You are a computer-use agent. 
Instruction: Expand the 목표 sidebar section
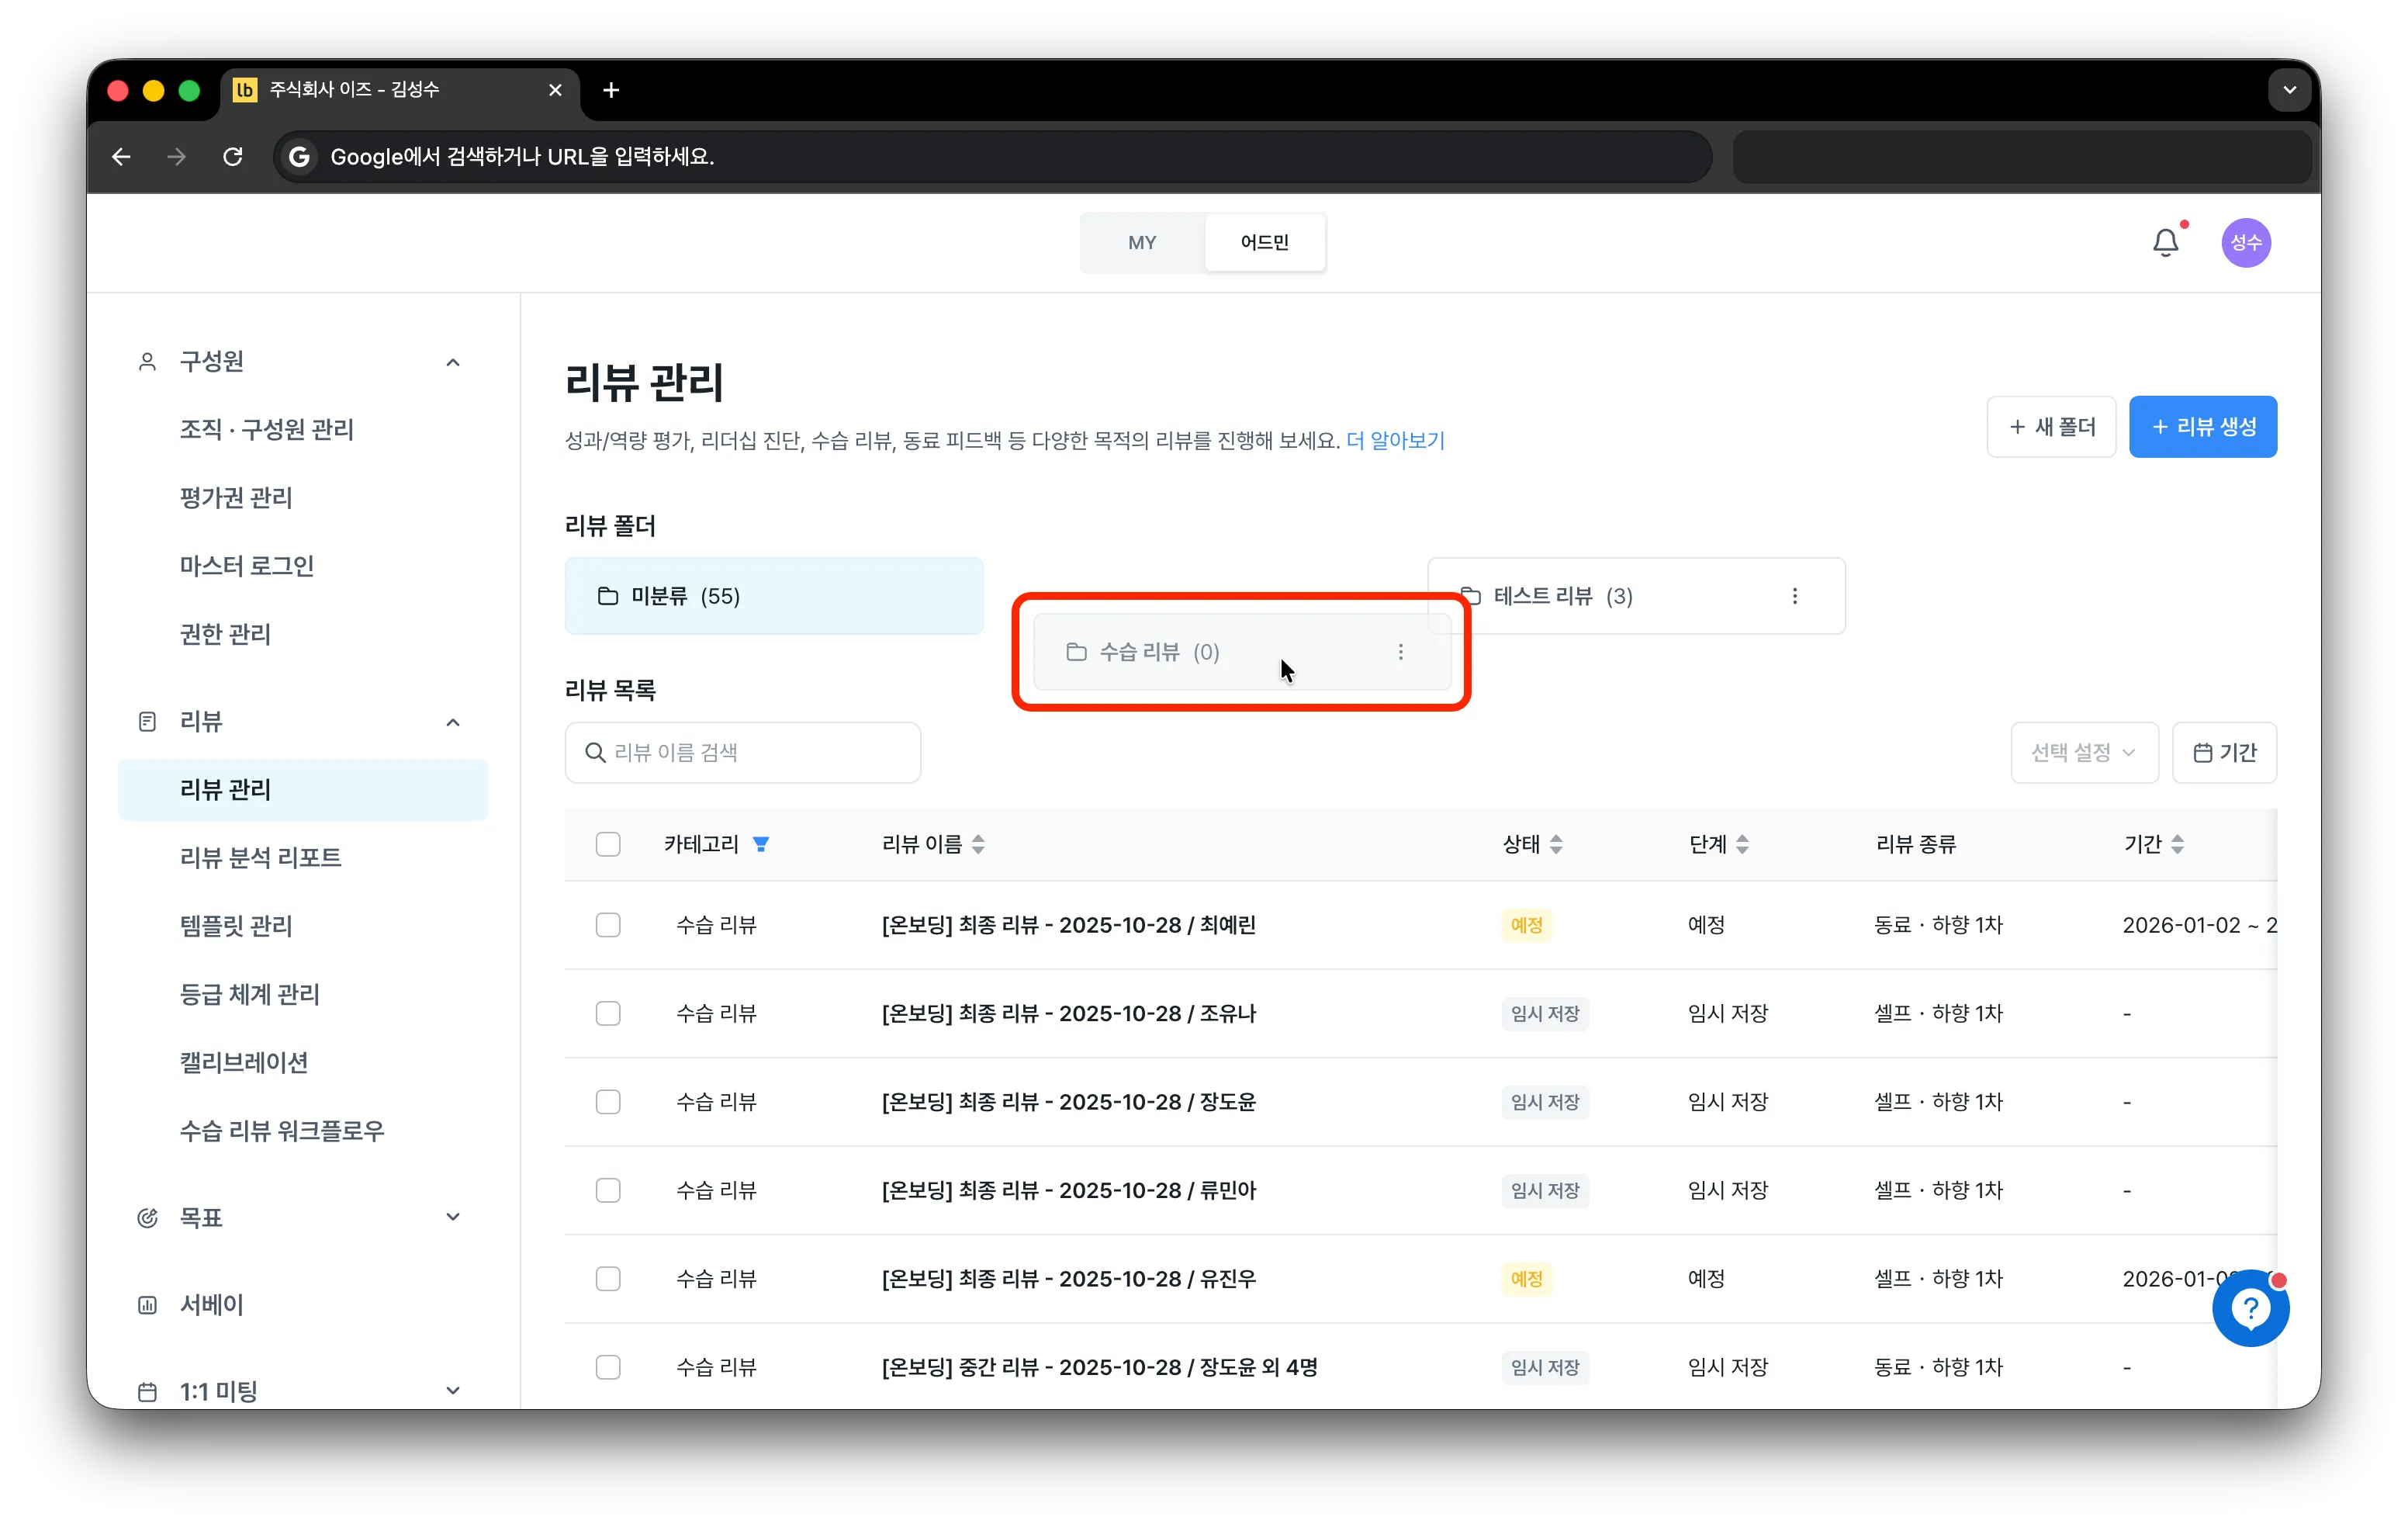452,1217
